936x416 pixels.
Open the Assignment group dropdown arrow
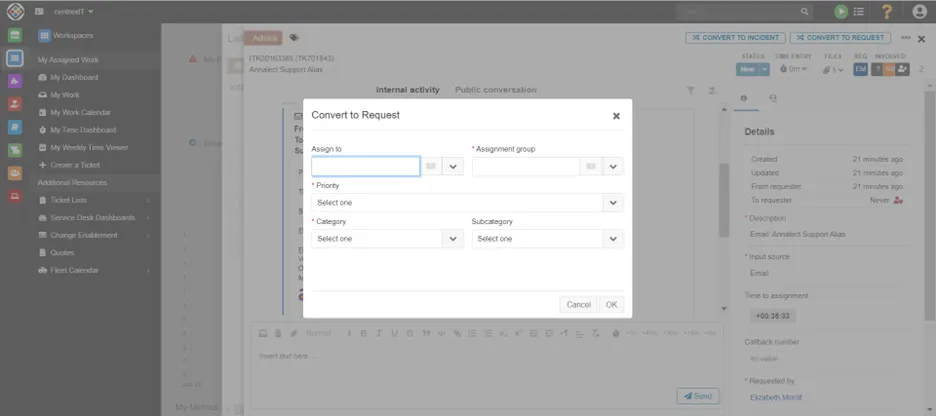tap(613, 167)
